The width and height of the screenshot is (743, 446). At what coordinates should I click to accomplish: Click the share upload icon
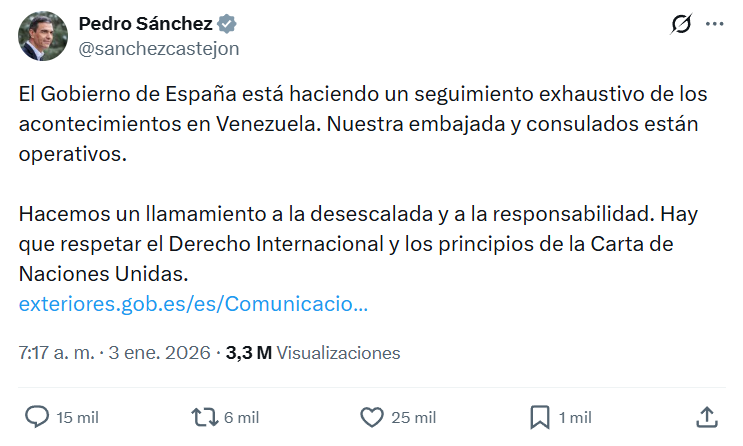coord(706,417)
